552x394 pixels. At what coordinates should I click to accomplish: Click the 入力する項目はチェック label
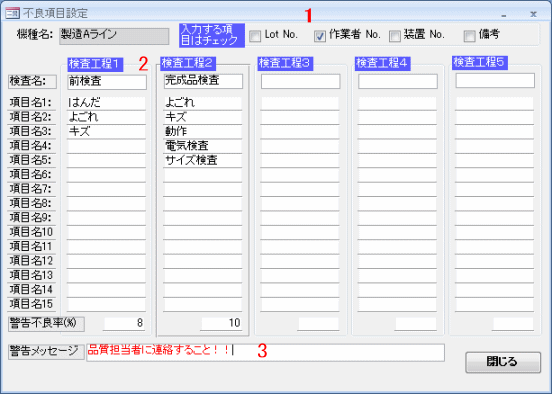(212, 35)
